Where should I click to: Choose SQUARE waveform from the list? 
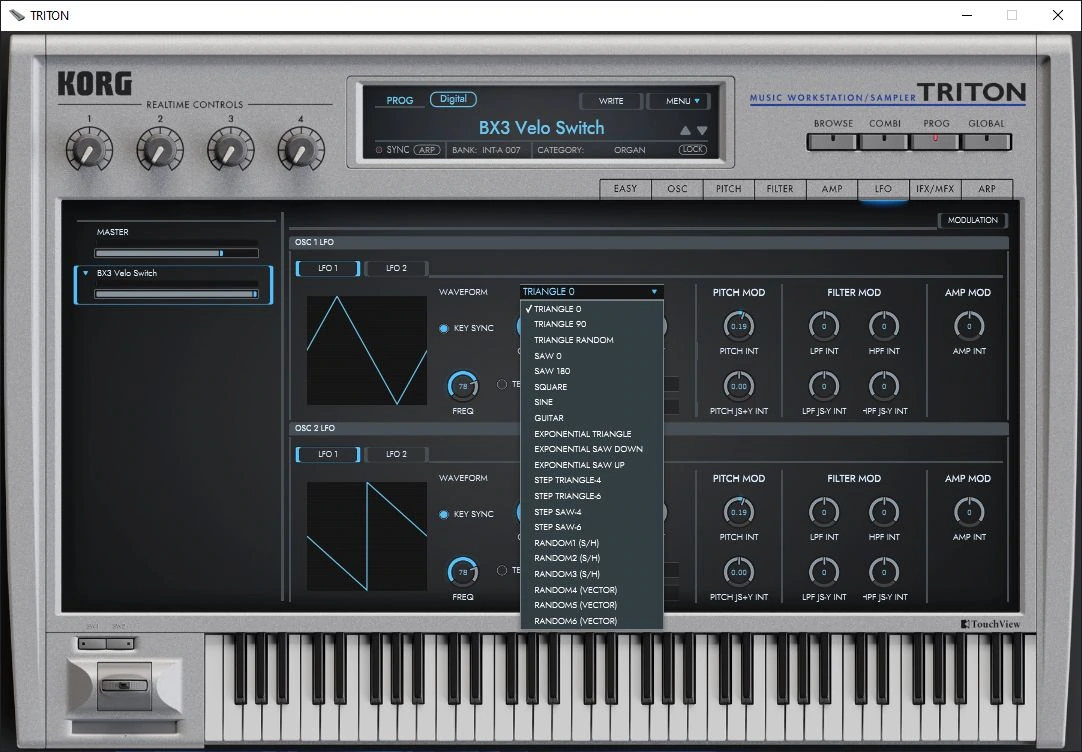tap(591, 387)
